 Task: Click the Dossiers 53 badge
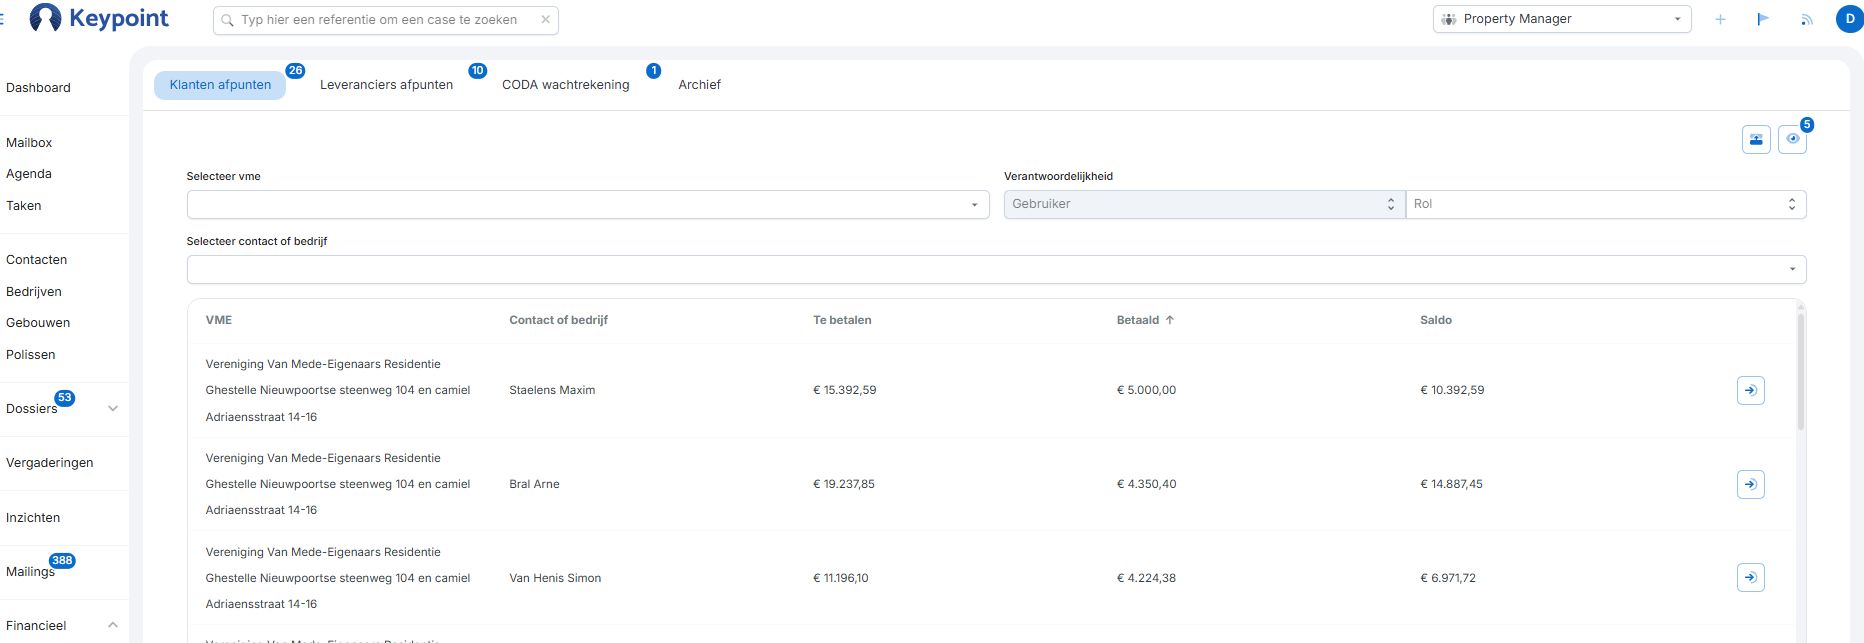point(65,398)
